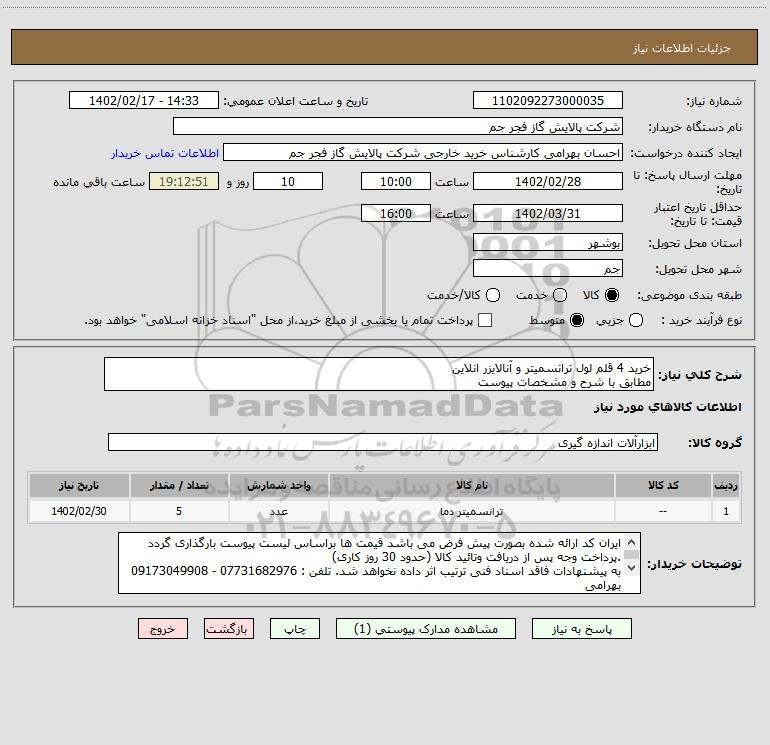Click the گروه کالا goods group field
Image resolution: width=770 pixels, height=745 pixels.
(x=383, y=442)
